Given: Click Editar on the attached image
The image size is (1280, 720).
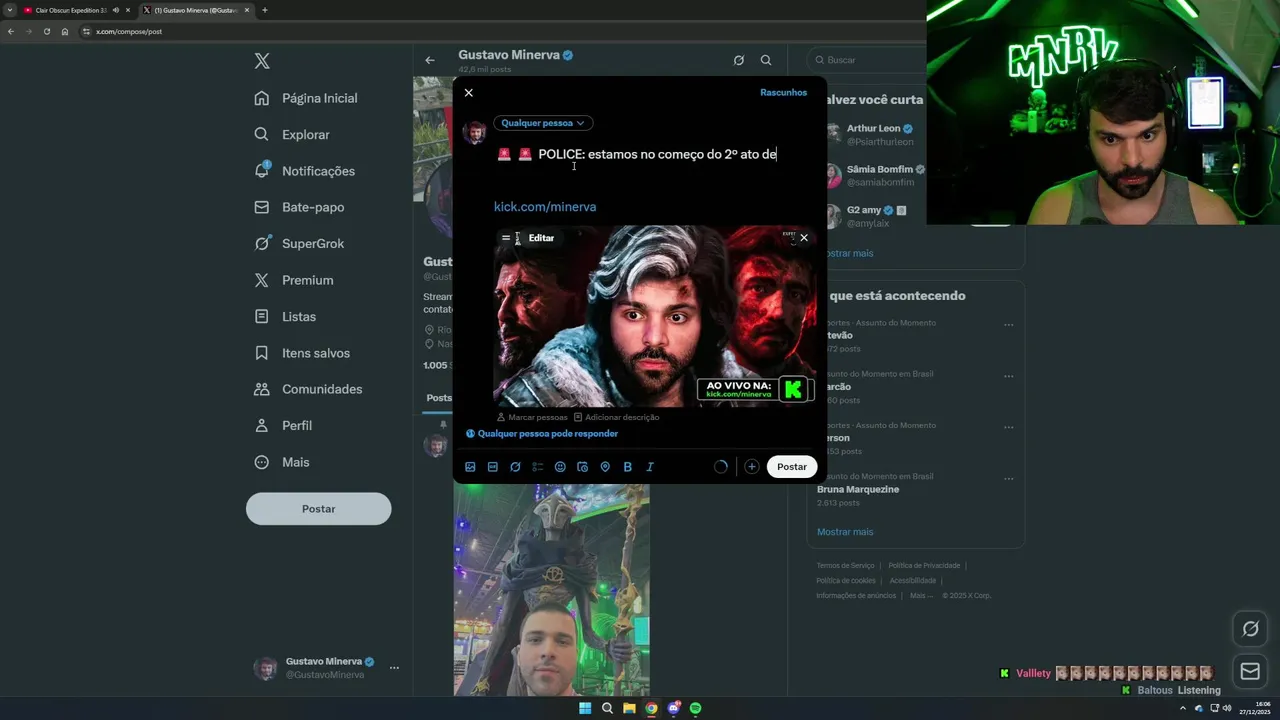Looking at the screenshot, I should (541, 238).
